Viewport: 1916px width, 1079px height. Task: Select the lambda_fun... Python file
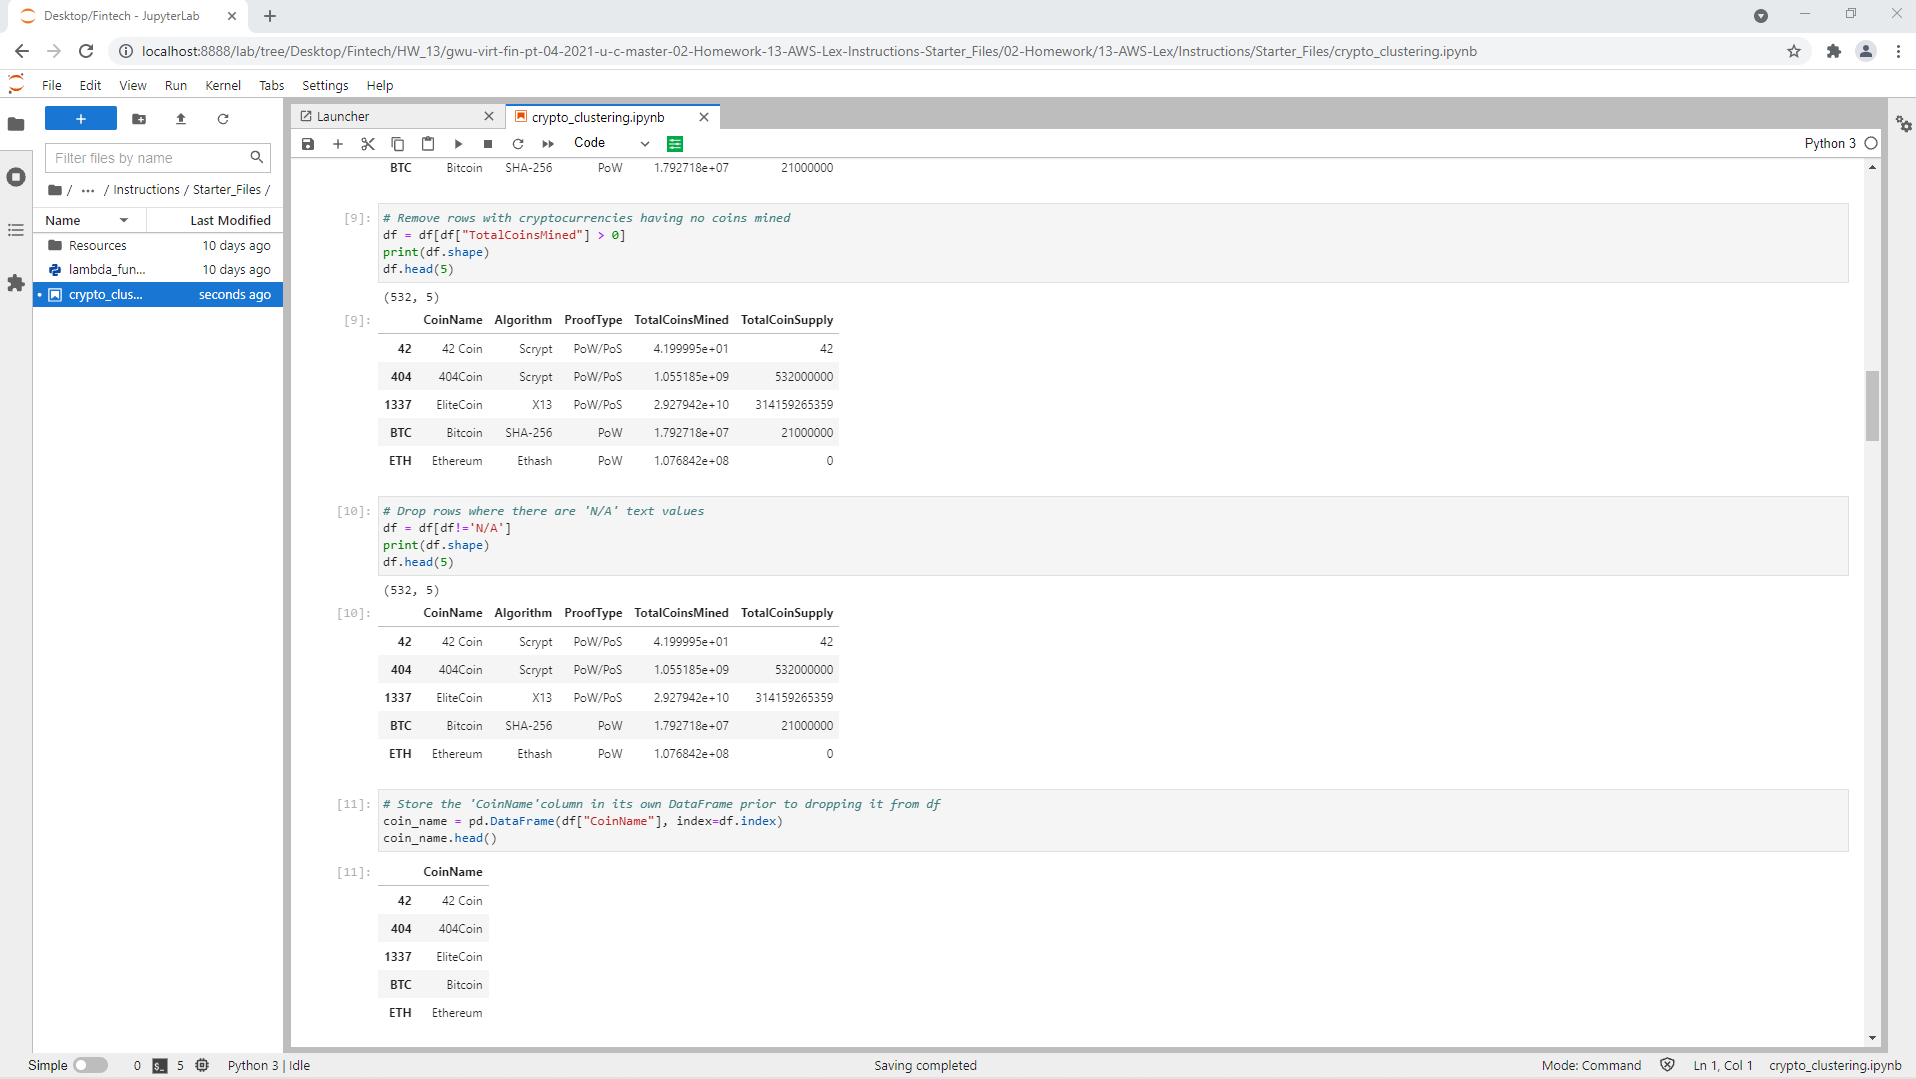tap(158, 270)
